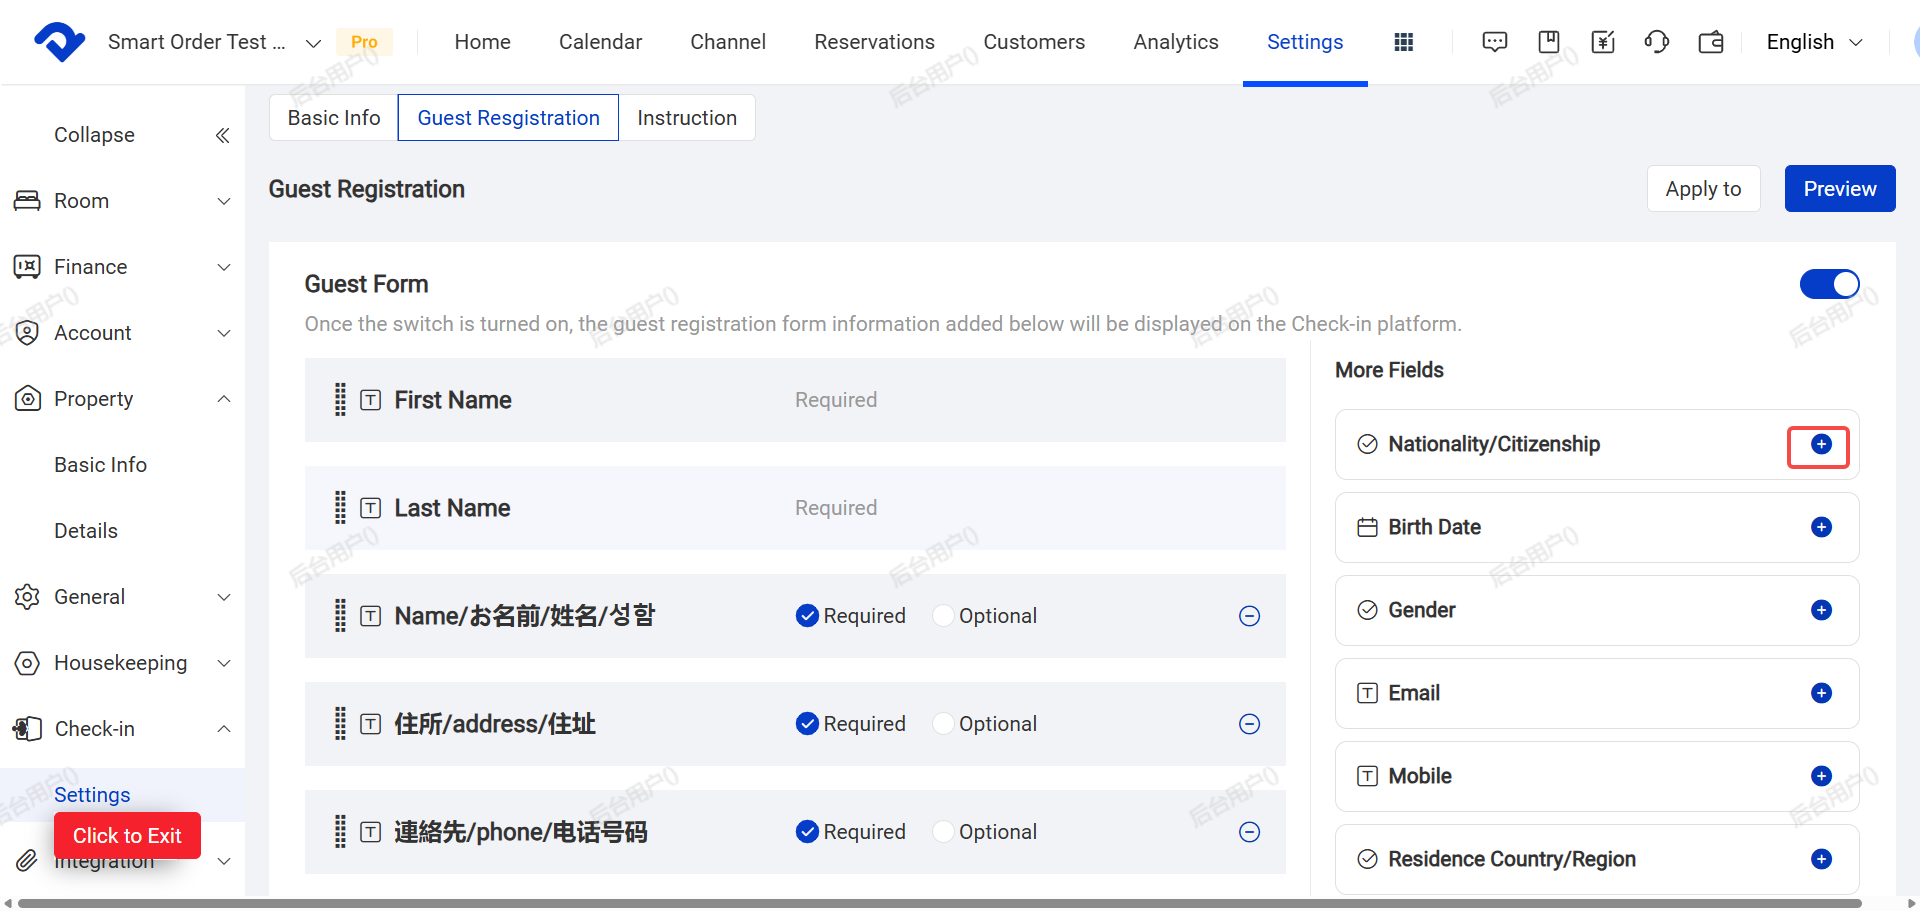The width and height of the screenshot is (1920, 911).
Task: Click the Finance sidebar icon
Action: click(x=27, y=267)
